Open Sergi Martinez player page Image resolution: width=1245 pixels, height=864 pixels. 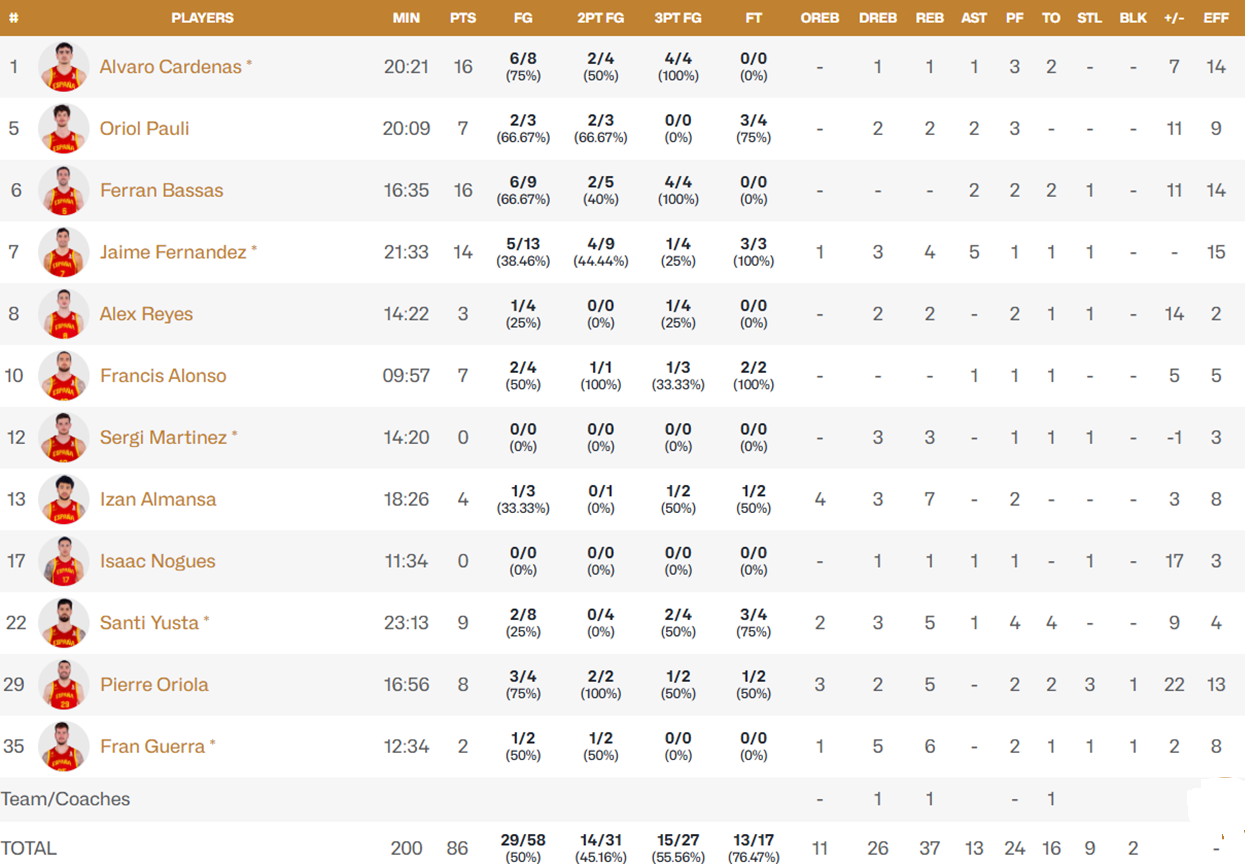coord(163,438)
